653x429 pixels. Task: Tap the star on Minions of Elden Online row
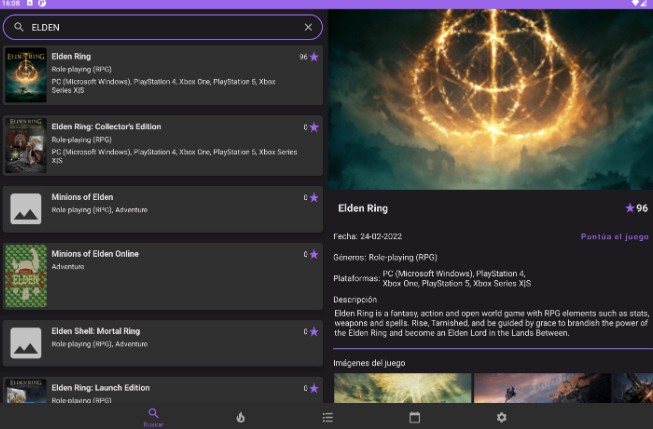pyautogui.click(x=314, y=254)
